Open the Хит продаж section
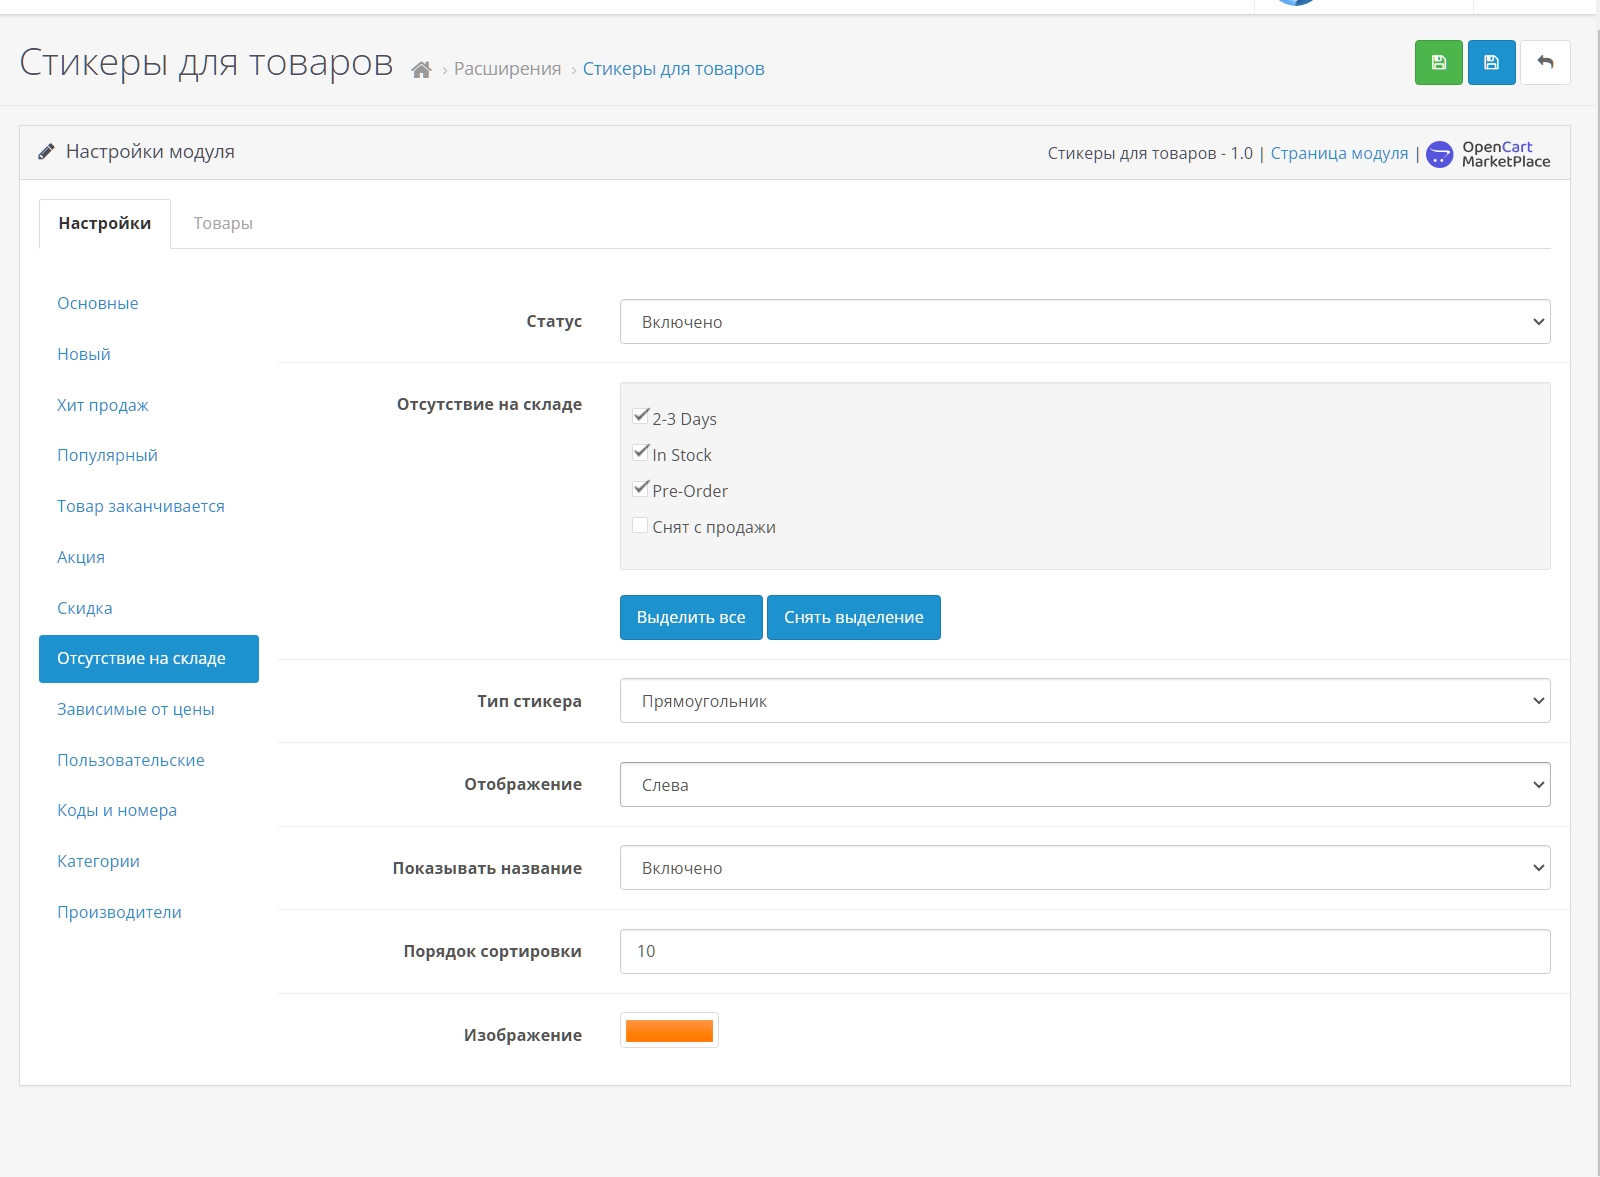The width and height of the screenshot is (1600, 1177). click(x=103, y=405)
